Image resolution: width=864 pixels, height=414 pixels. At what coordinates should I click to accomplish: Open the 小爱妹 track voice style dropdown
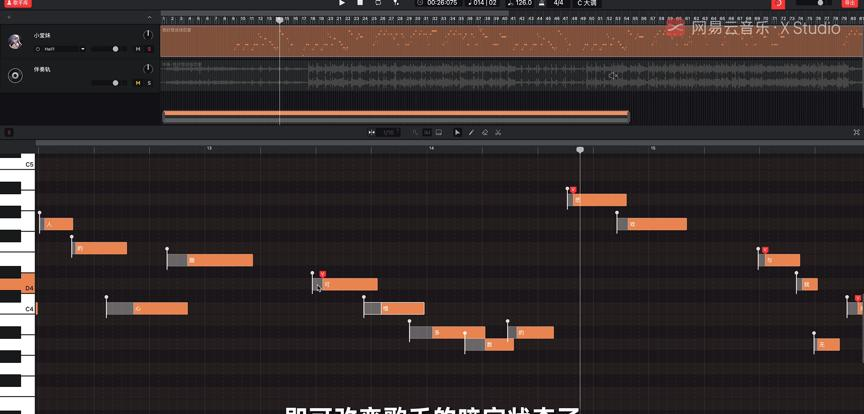[61, 49]
